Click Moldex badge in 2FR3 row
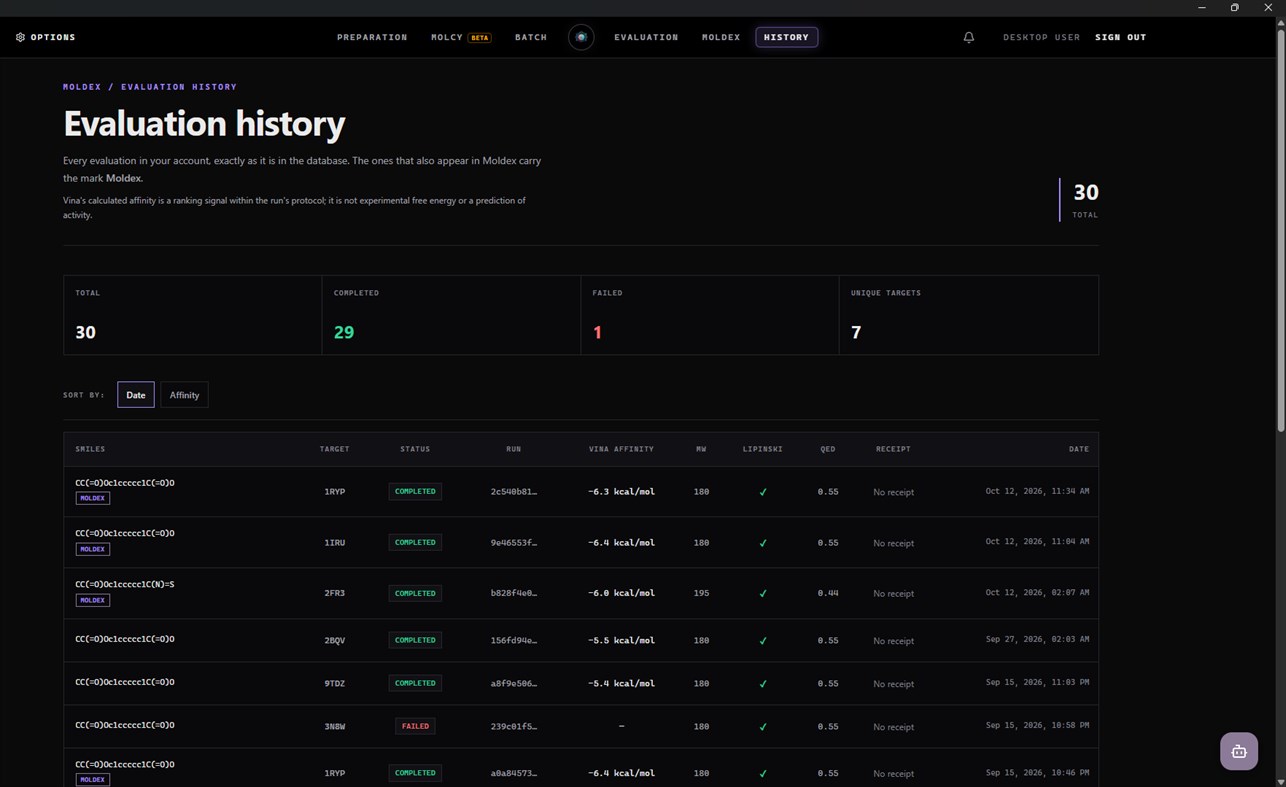 click(x=93, y=600)
